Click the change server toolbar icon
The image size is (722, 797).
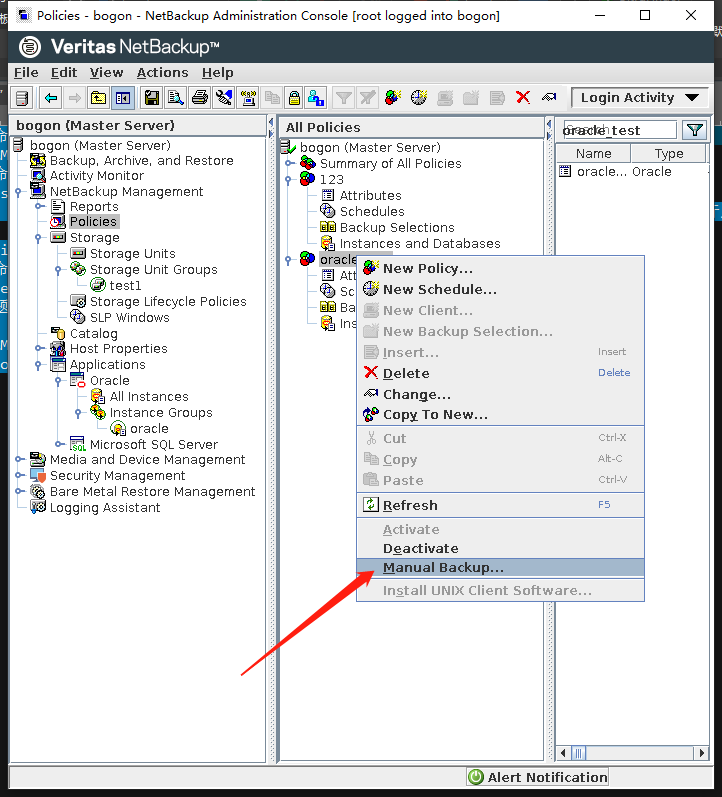(22, 98)
